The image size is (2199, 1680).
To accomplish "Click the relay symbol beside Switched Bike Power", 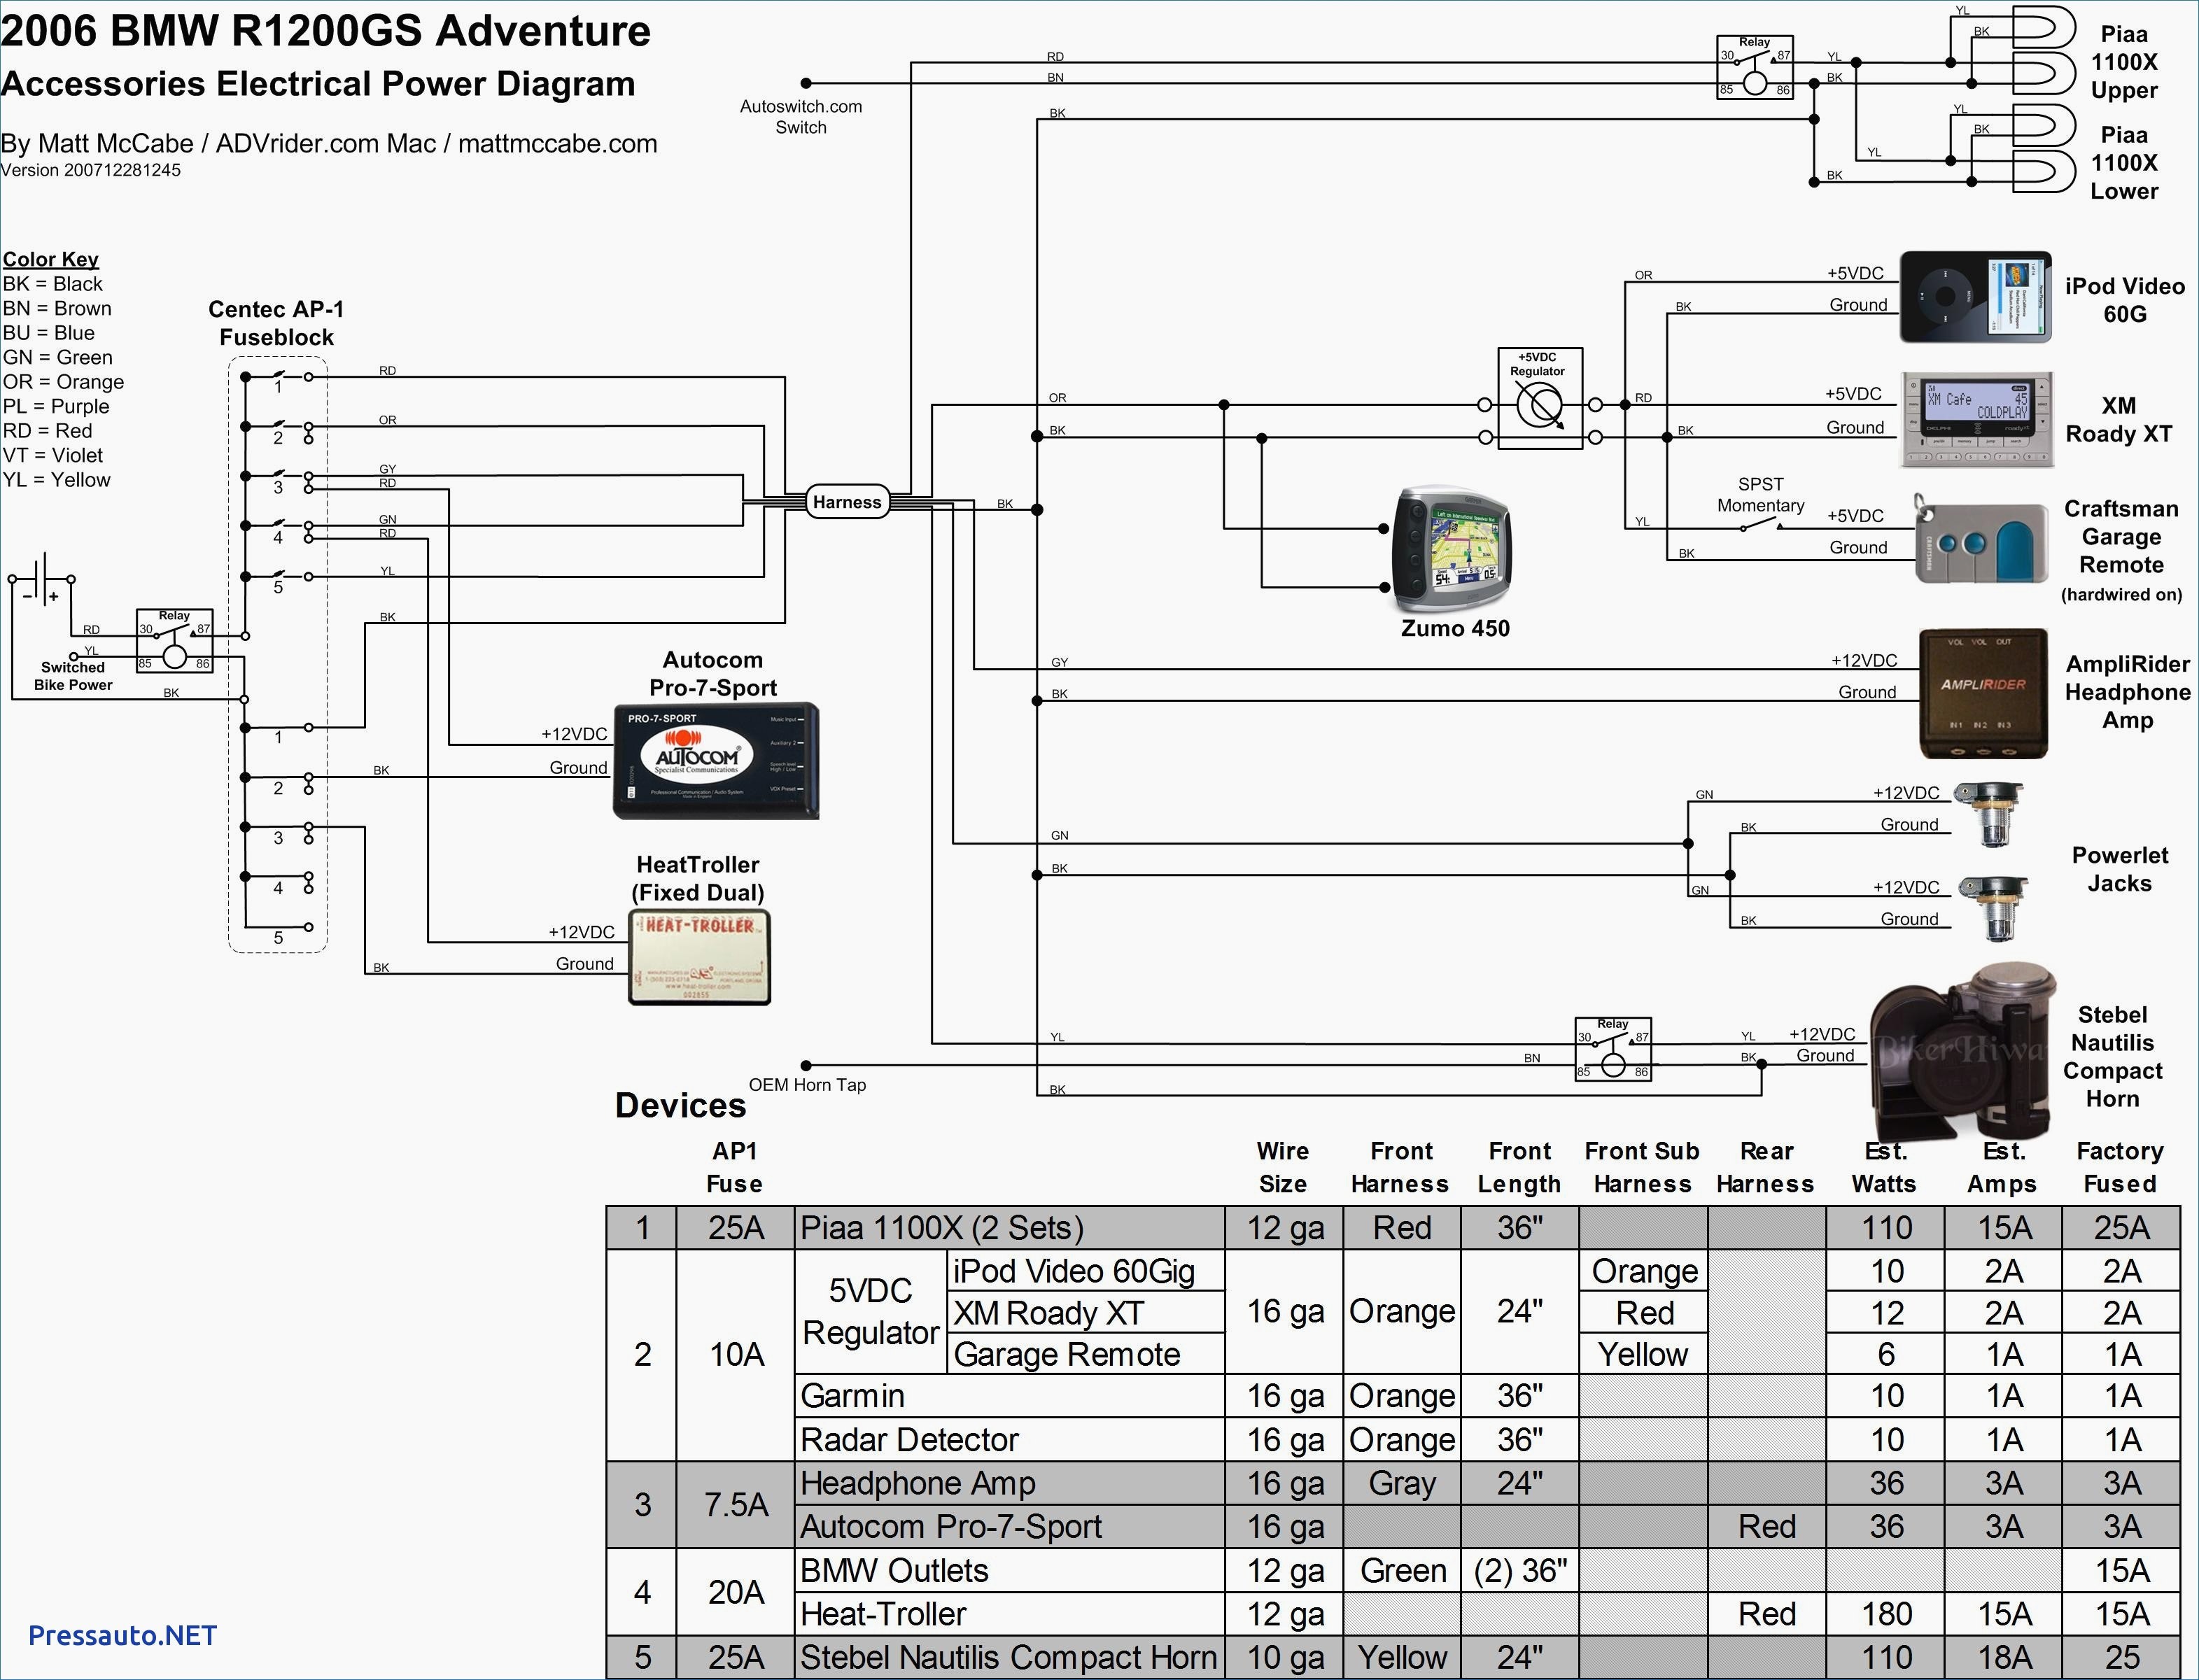I will 175,641.
